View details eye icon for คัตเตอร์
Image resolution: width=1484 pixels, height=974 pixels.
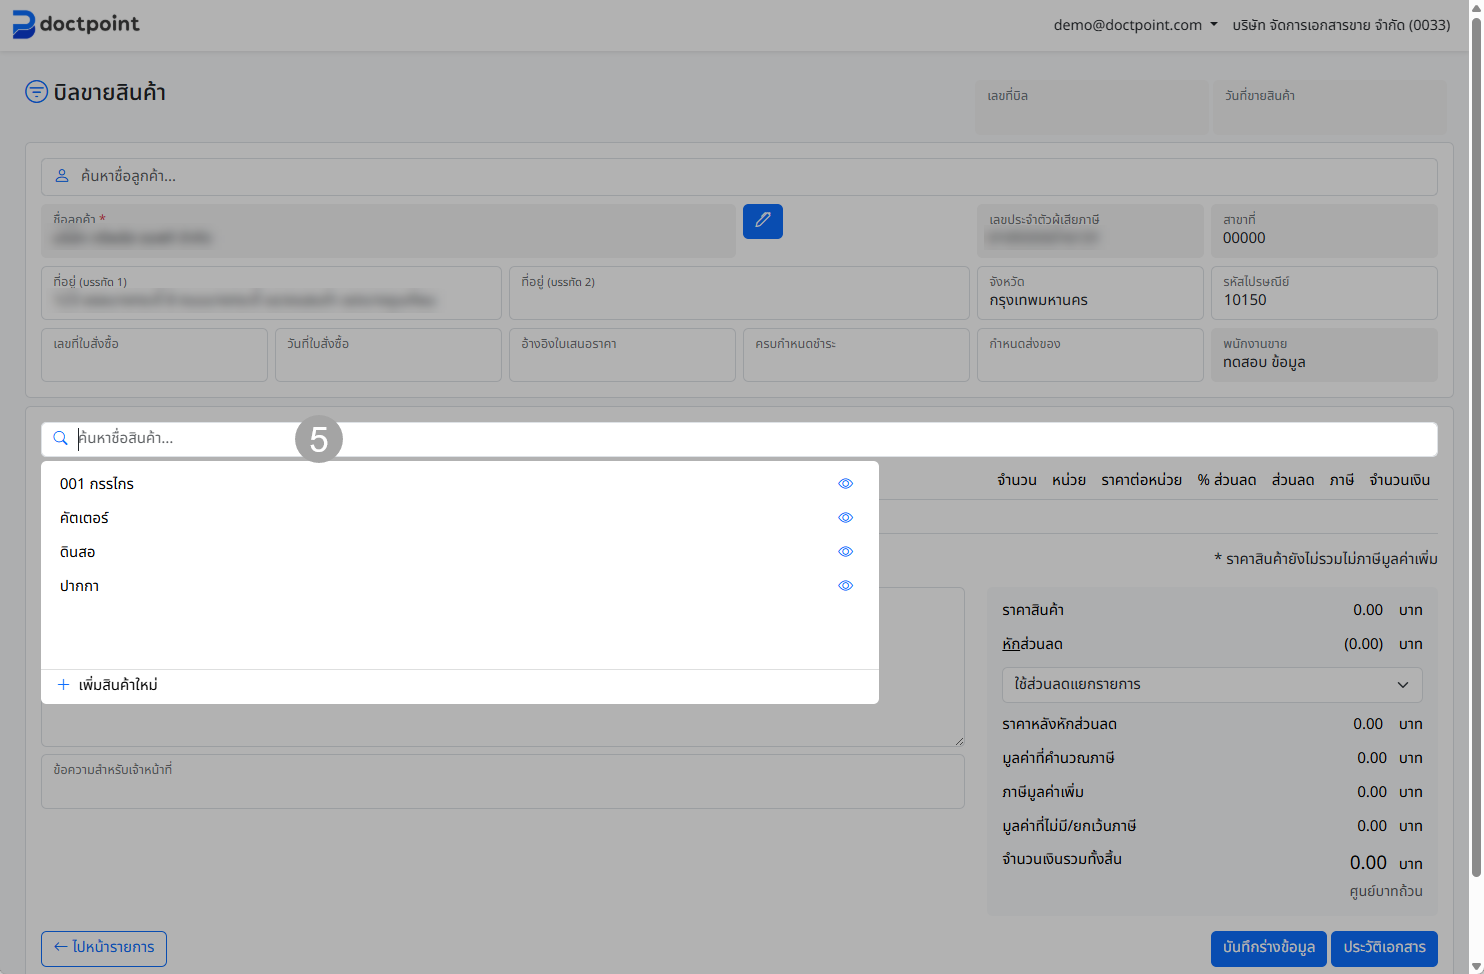pos(845,518)
